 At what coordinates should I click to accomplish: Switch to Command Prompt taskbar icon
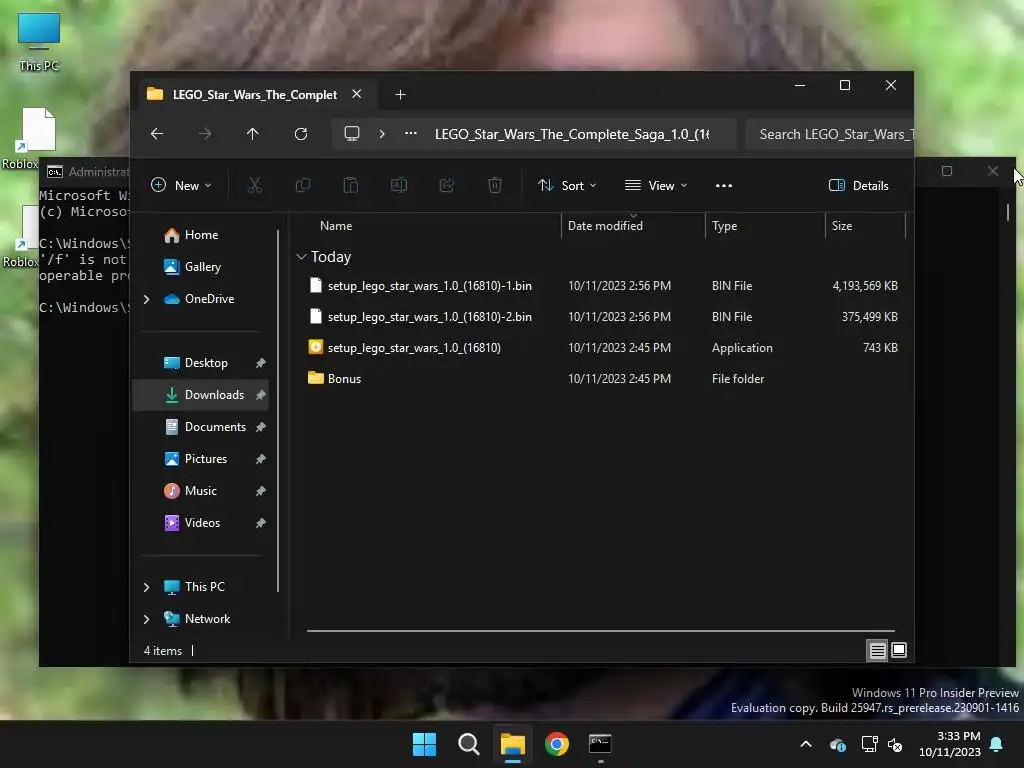tap(600, 744)
